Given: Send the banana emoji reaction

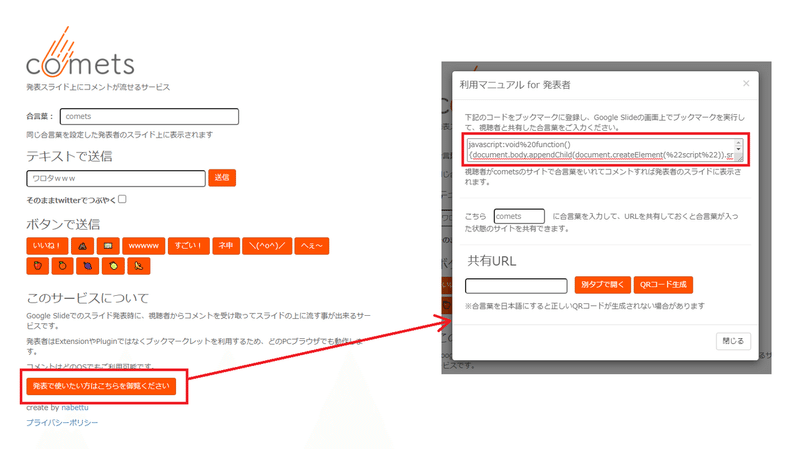Looking at the screenshot, I should click(139, 266).
